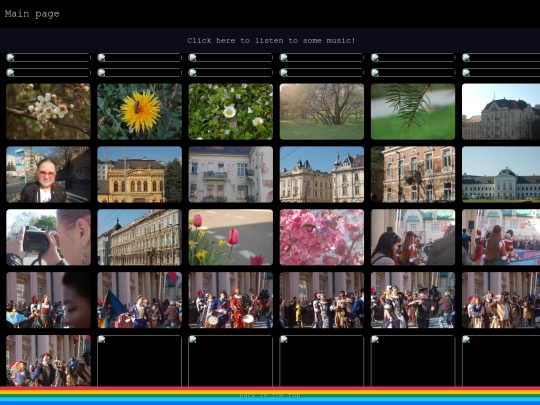
Task: Click here to listen to some music
Action: (x=271, y=41)
